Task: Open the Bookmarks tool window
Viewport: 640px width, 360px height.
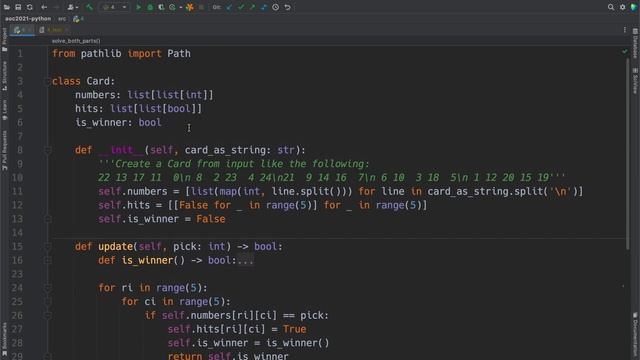Action: tap(4, 338)
